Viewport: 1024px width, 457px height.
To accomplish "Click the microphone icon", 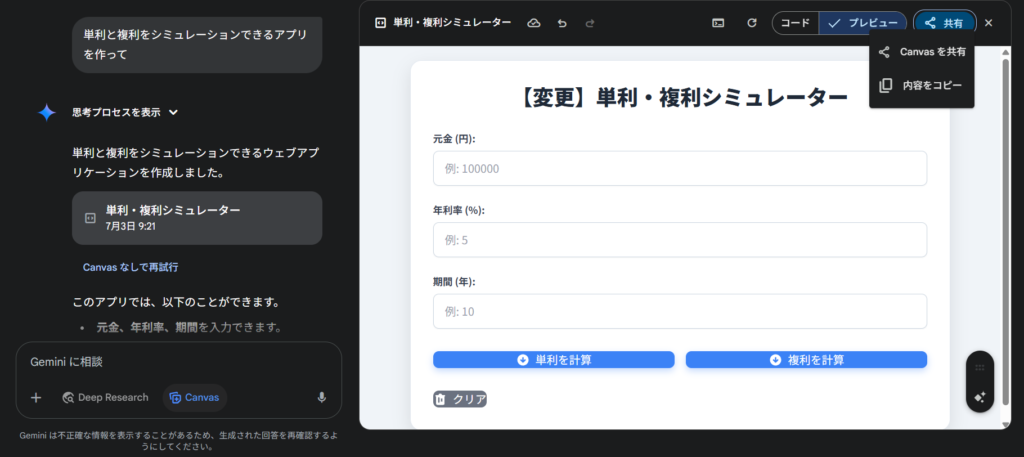I will click(x=321, y=398).
